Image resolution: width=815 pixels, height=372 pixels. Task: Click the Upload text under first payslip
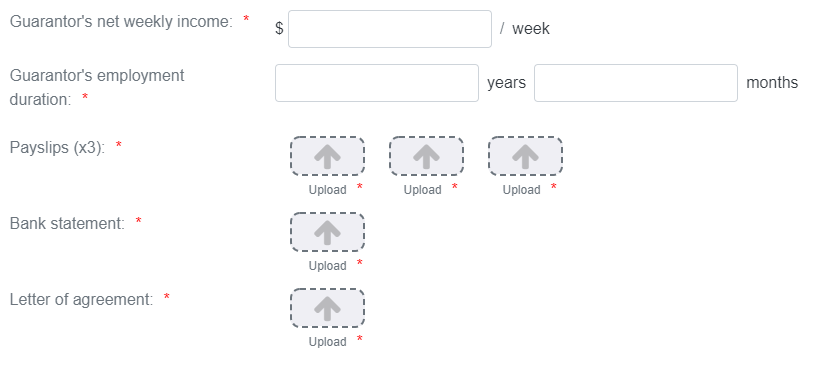tap(327, 190)
